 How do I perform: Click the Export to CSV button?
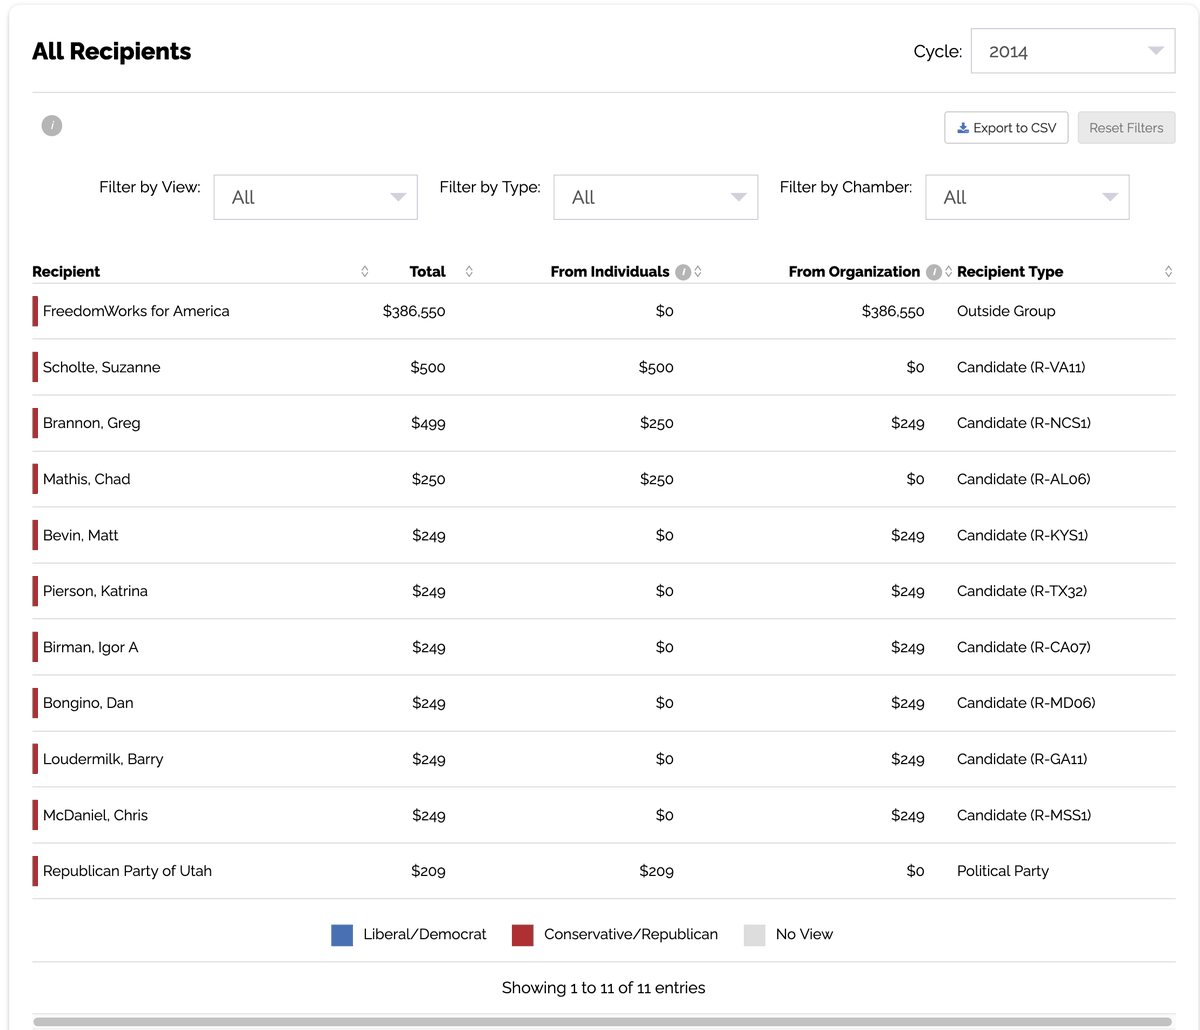[x=1007, y=128]
